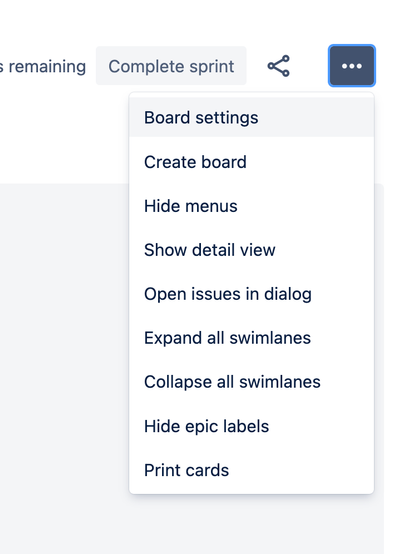
Task: Hide epic labels on the board
Action: pos(252,426)
